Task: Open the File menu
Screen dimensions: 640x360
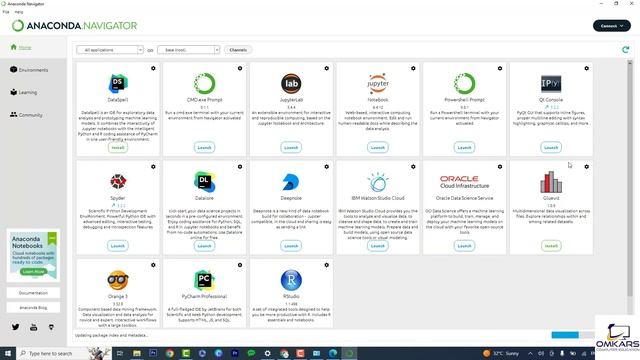Action: tap(6, 12)
